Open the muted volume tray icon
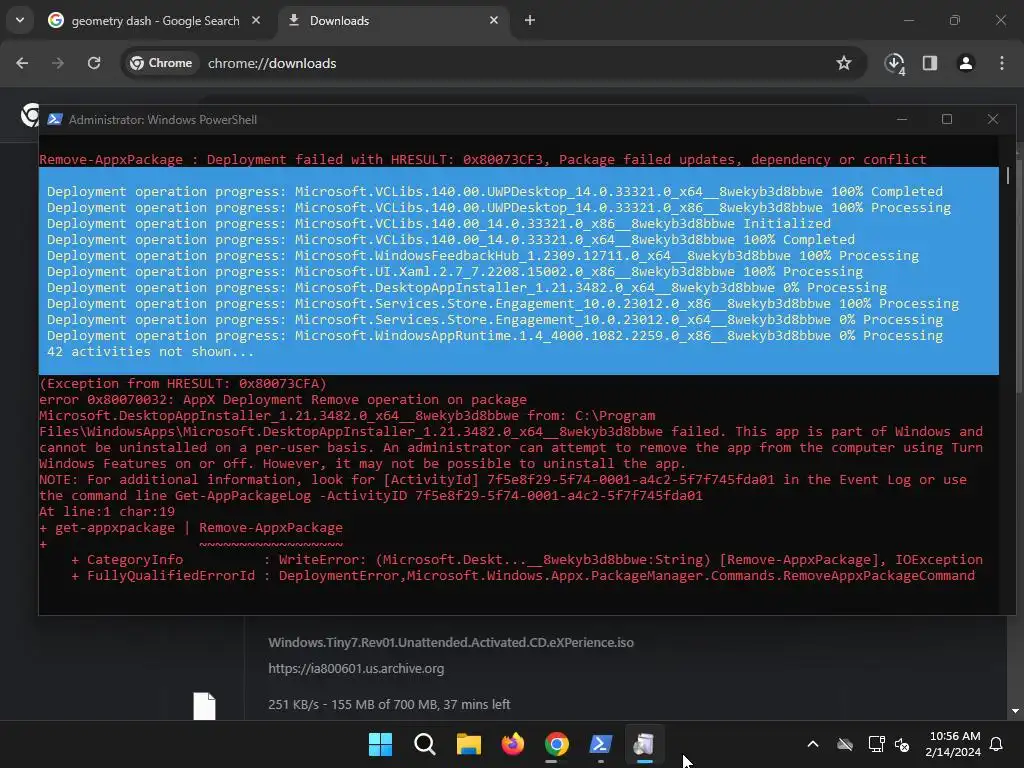Screen dimensions: 1024x768 902,744
